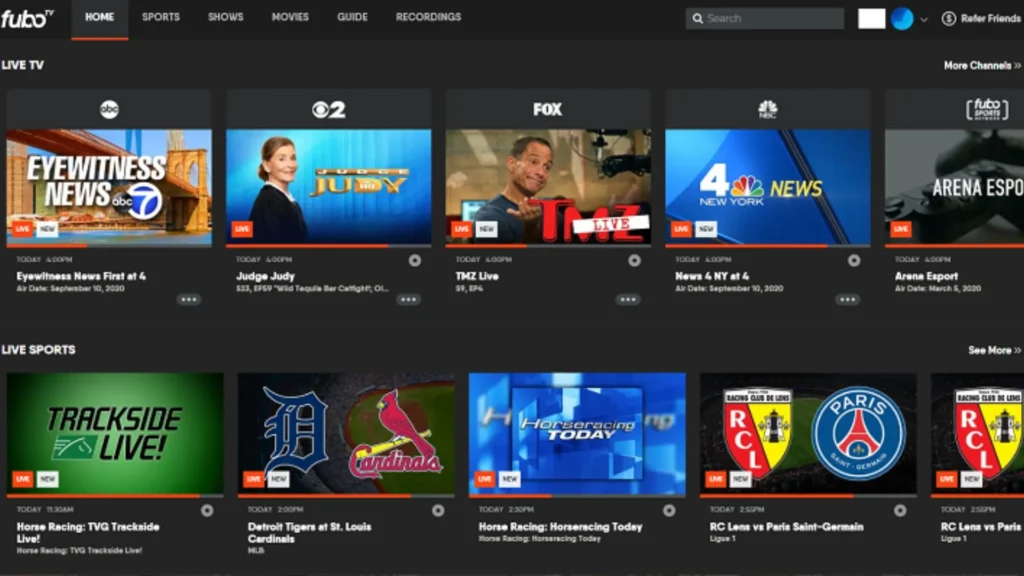
Task: Toggle recording for Detroit Tigers at St. Louis Cardinals
Action: click(x=437, y=510)
